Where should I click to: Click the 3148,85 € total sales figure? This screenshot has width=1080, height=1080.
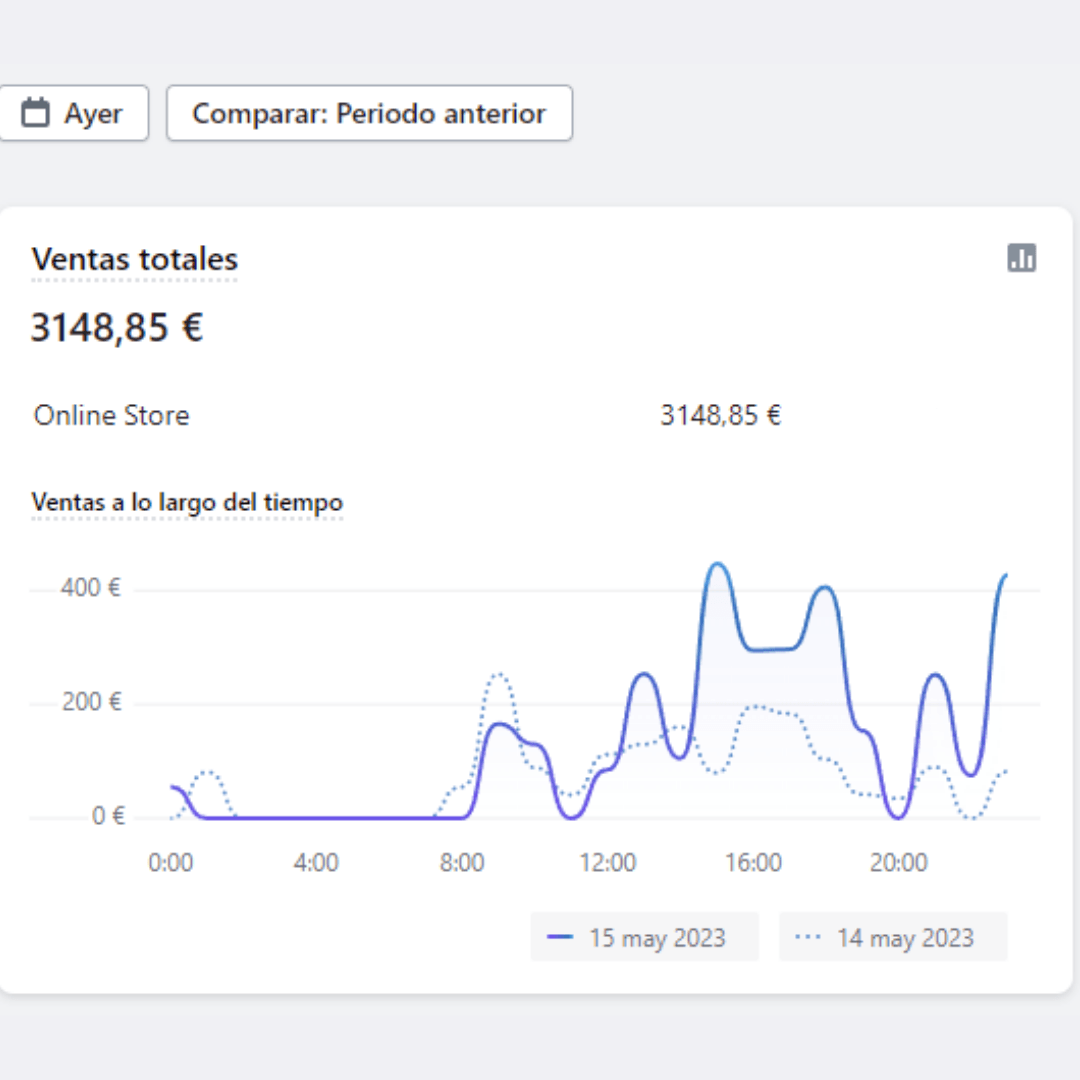pos(117,327)
